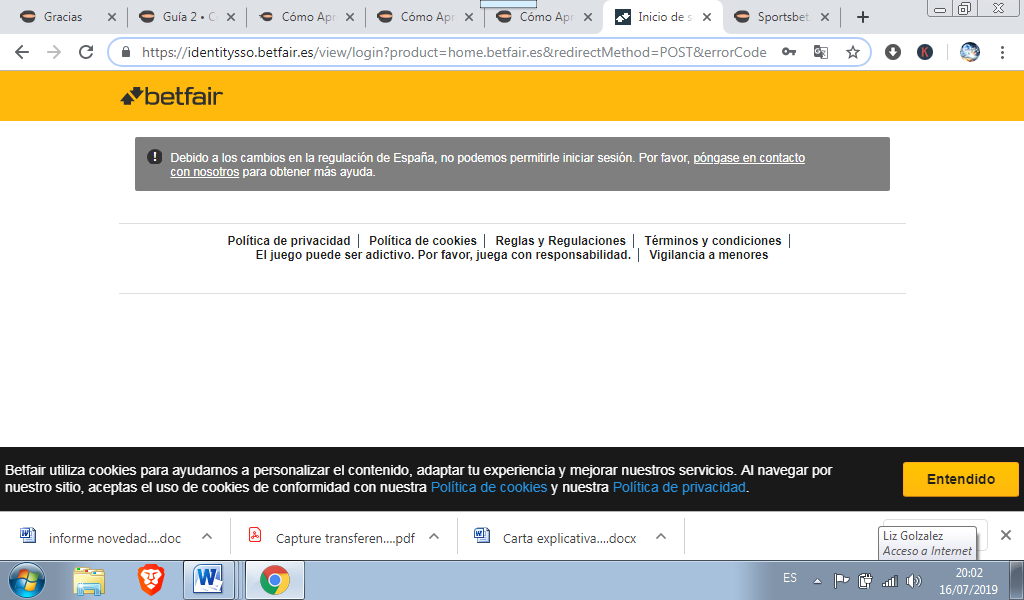Close the Inicio de sesión tab
The height and width of the screenshot is (600, 1024).
707,17
